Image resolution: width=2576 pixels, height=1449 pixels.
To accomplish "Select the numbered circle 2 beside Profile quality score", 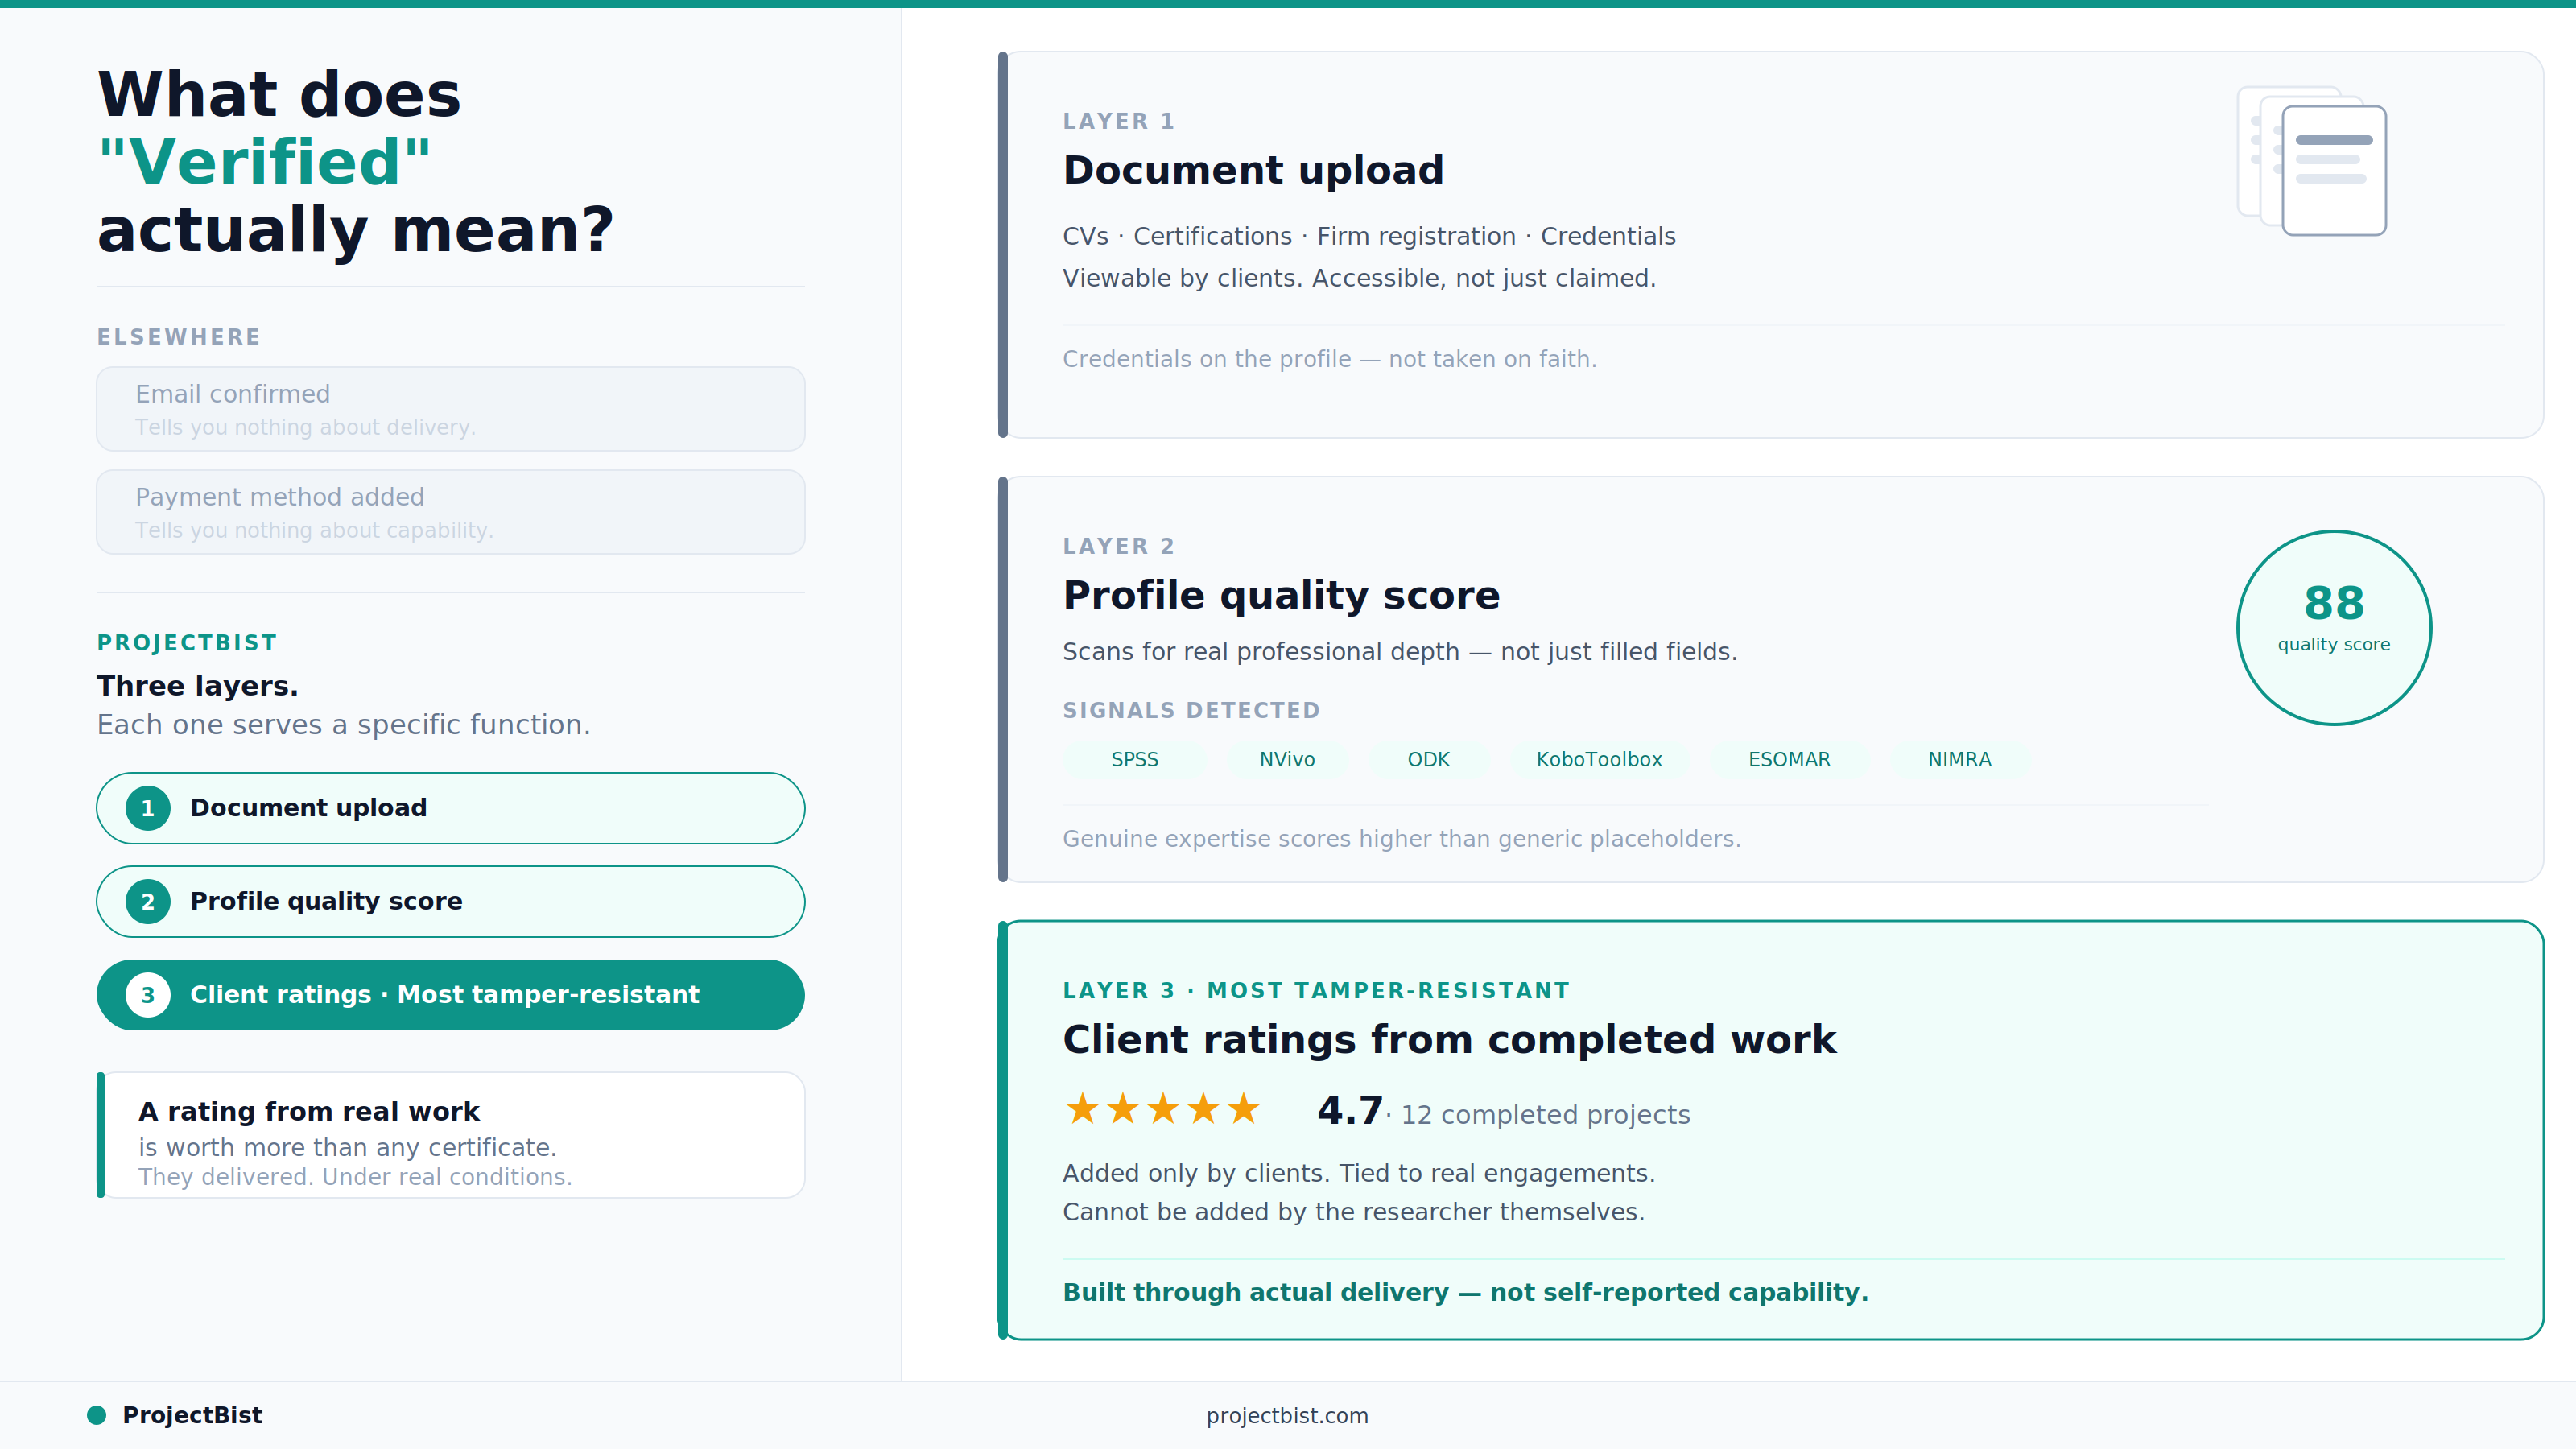I will (x=147, y=901).
